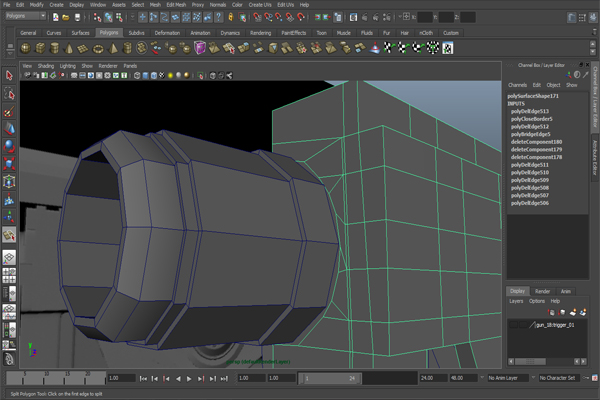Expand the polyBridgeEdge5 input node
The width and height of the screenshot is (600, 400).
click(530, 134)
